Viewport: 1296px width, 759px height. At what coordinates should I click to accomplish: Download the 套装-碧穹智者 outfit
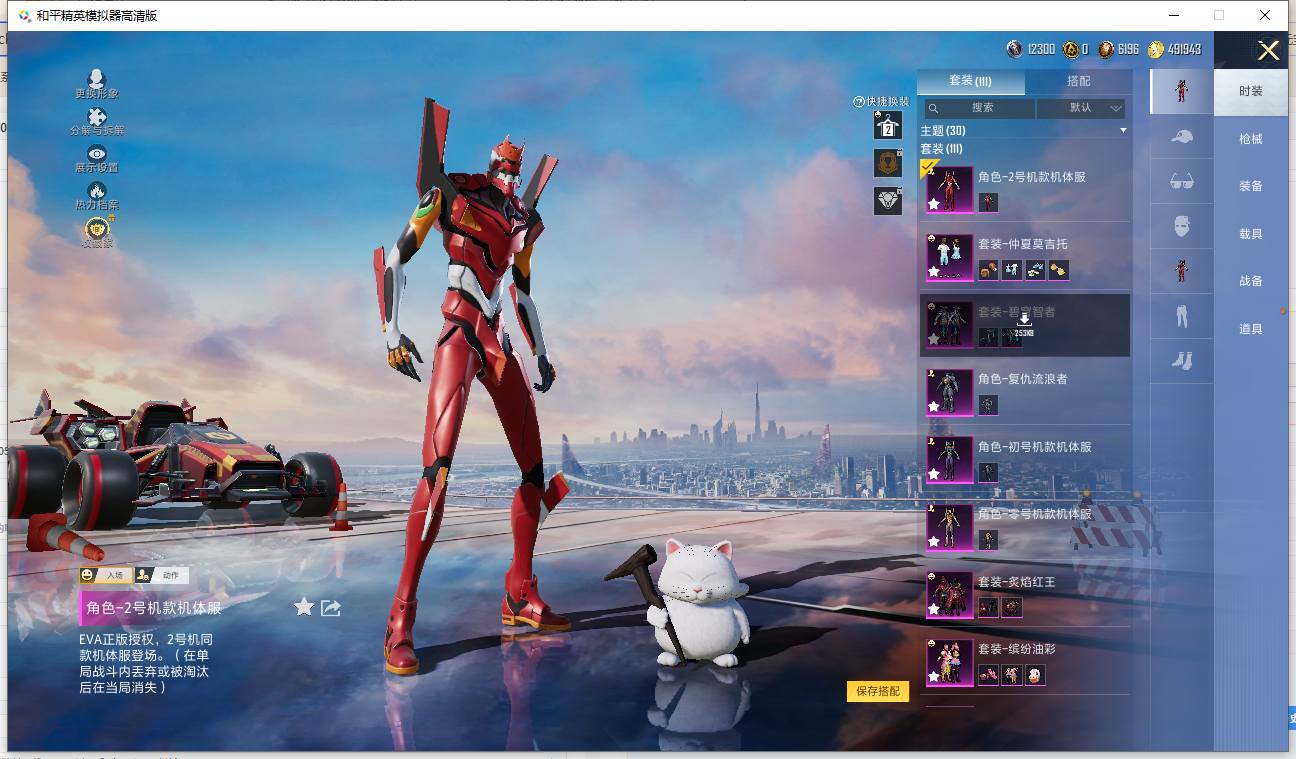(x=1024, y=320)
